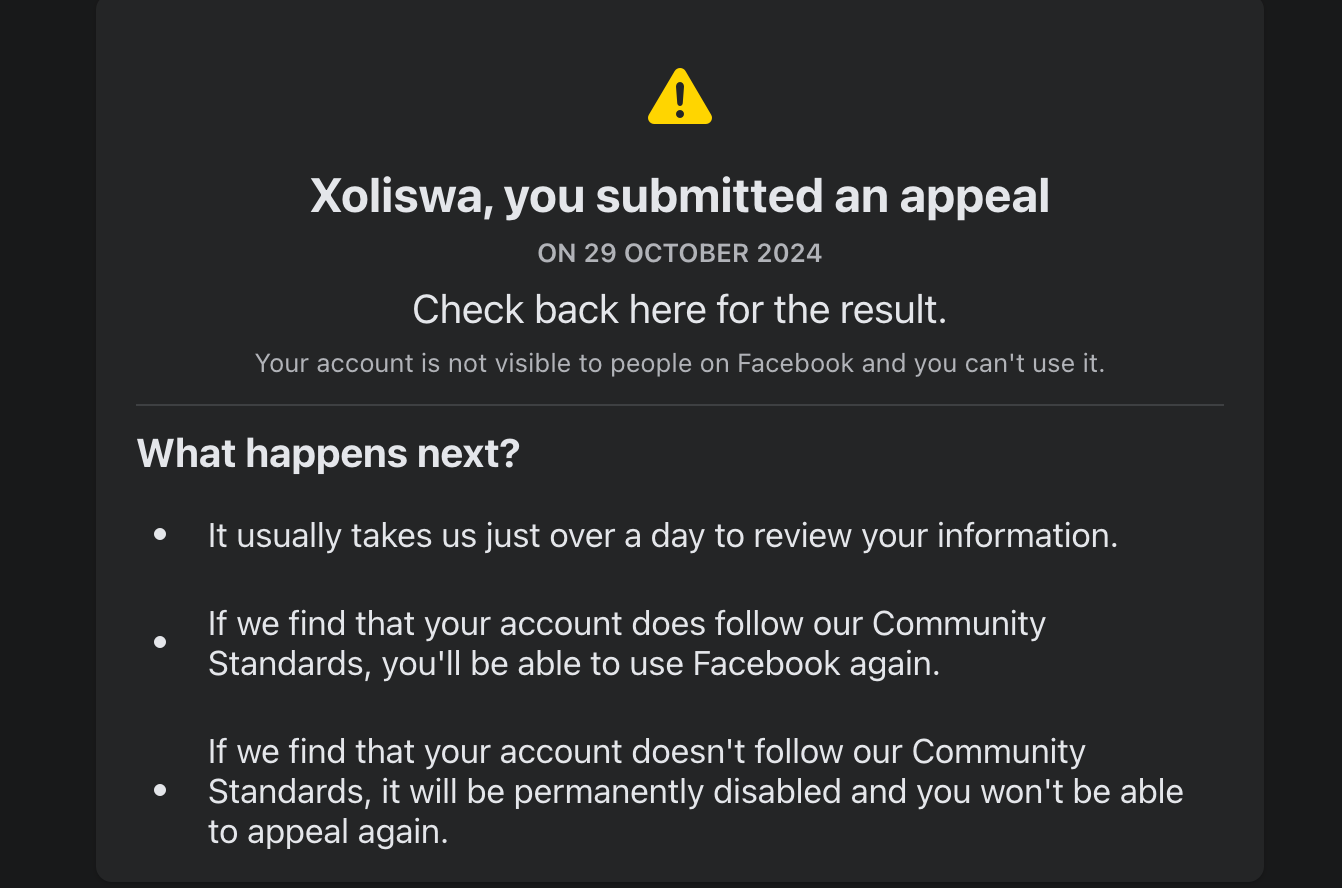Click the word "Facebook" in the grey notice

click(795, 363)
